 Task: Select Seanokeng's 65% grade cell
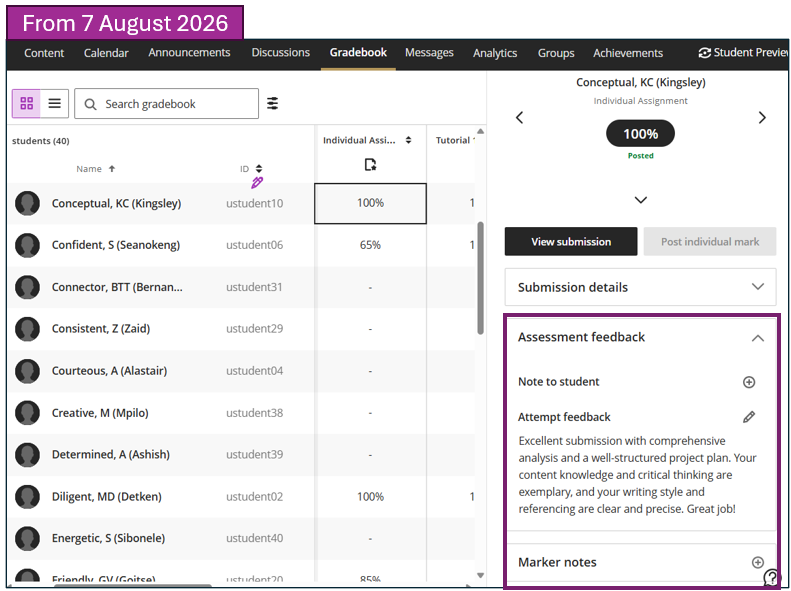(370, 245)
